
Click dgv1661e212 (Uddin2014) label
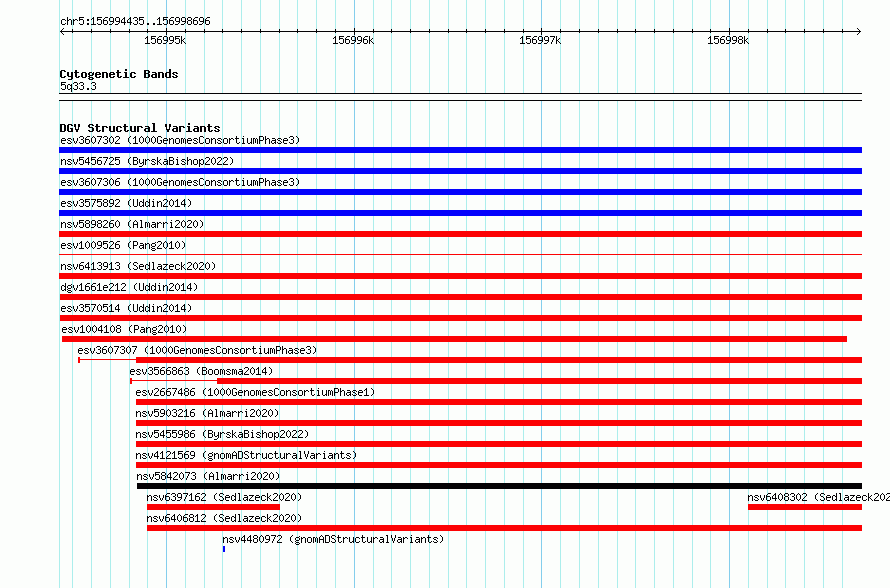pos(129,287)
